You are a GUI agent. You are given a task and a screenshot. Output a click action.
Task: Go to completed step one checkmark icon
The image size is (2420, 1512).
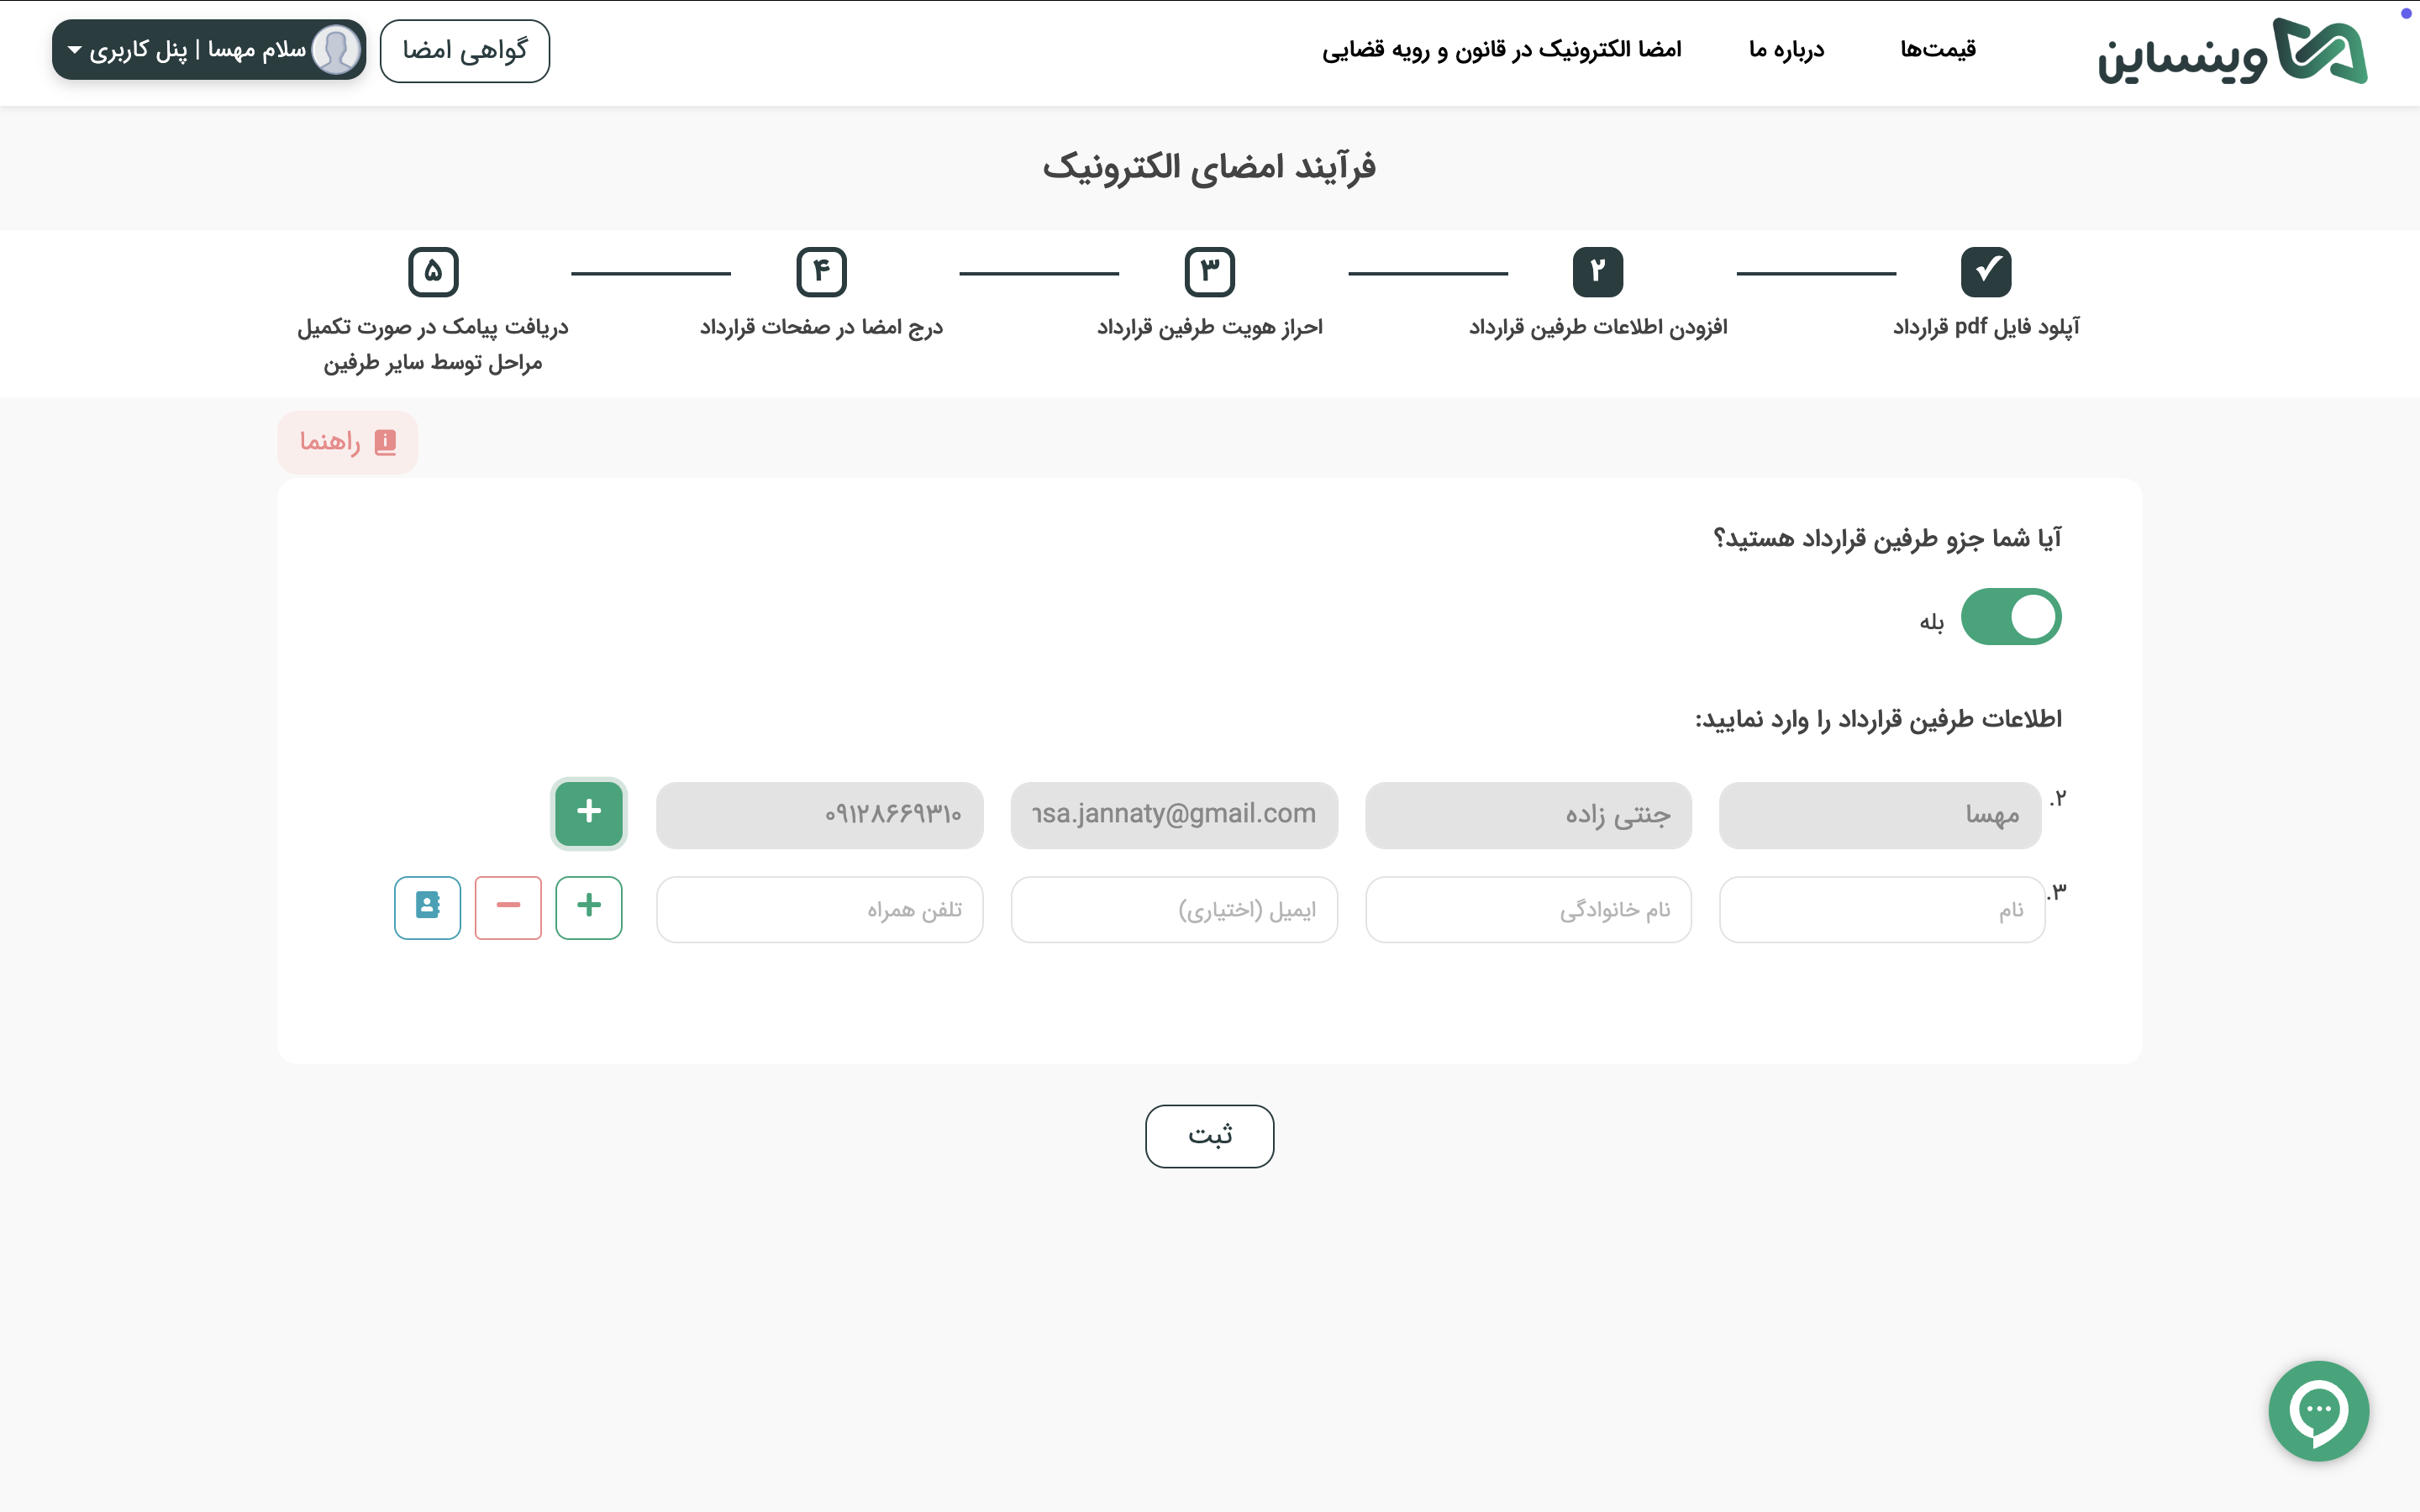tap(1985, 272)
